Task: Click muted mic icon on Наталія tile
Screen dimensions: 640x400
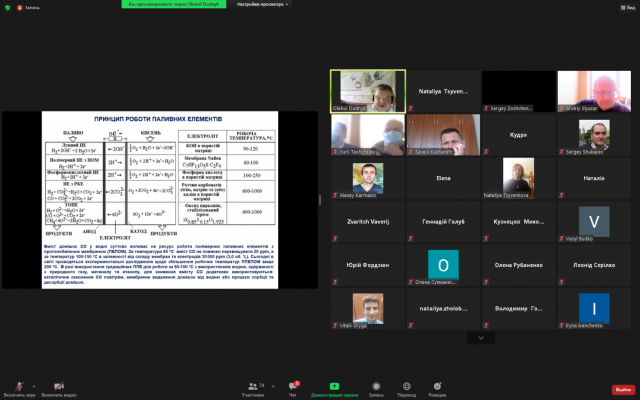Action: pos(561,195)
